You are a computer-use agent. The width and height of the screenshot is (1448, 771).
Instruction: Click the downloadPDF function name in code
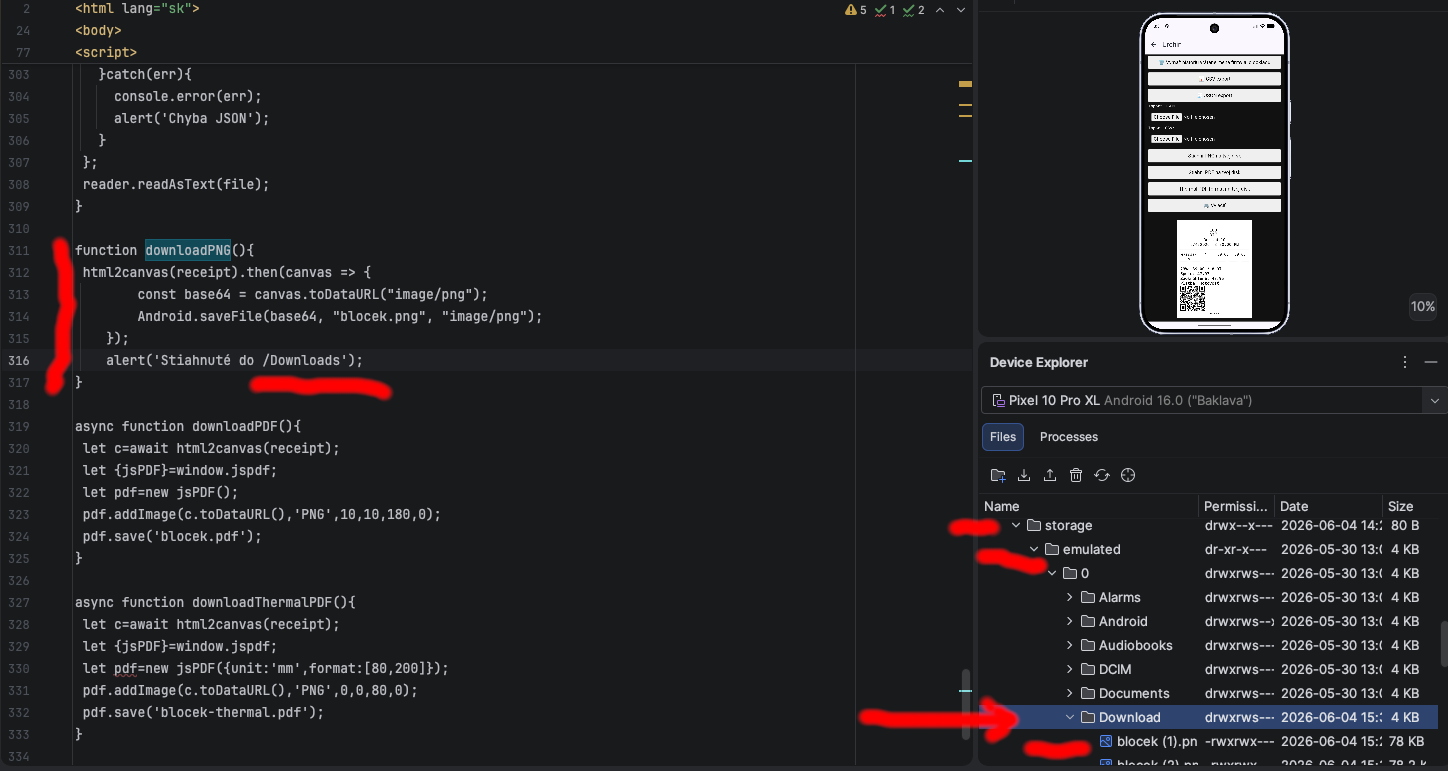pyautogui.click(x=238, y=426)
